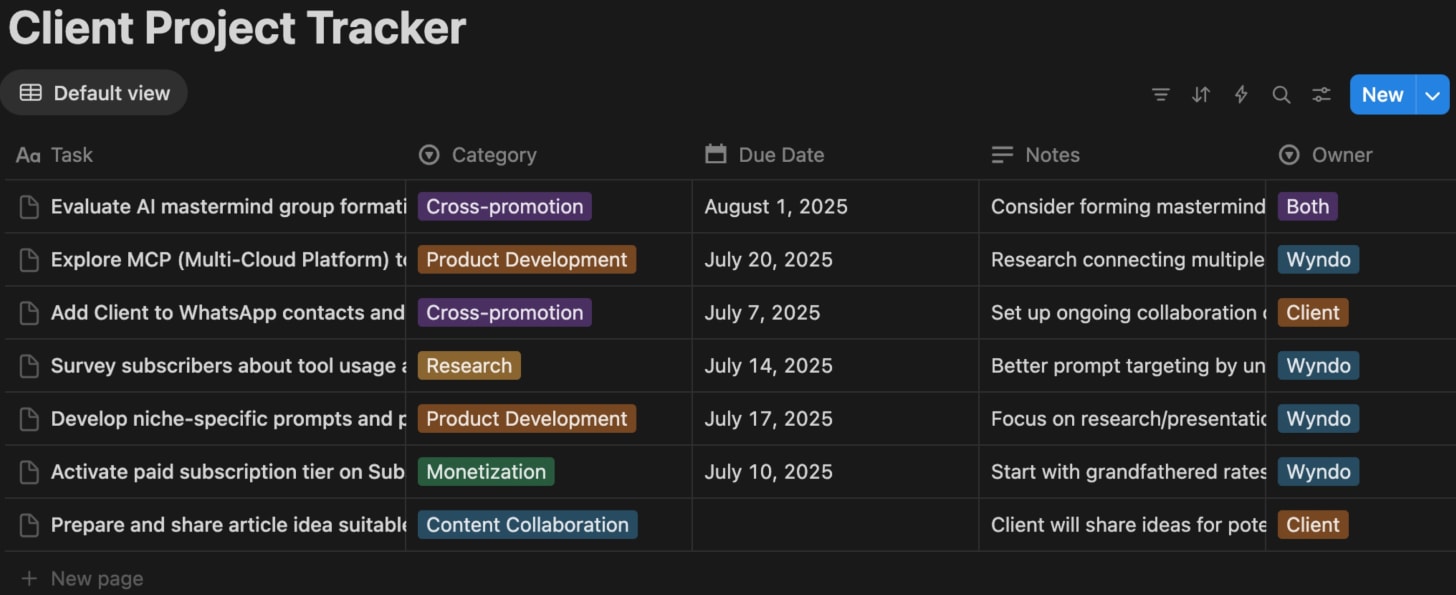Viewport: 1456px width, 595px height.
Task: Click the Due Date column header
Action: point(780,155)
